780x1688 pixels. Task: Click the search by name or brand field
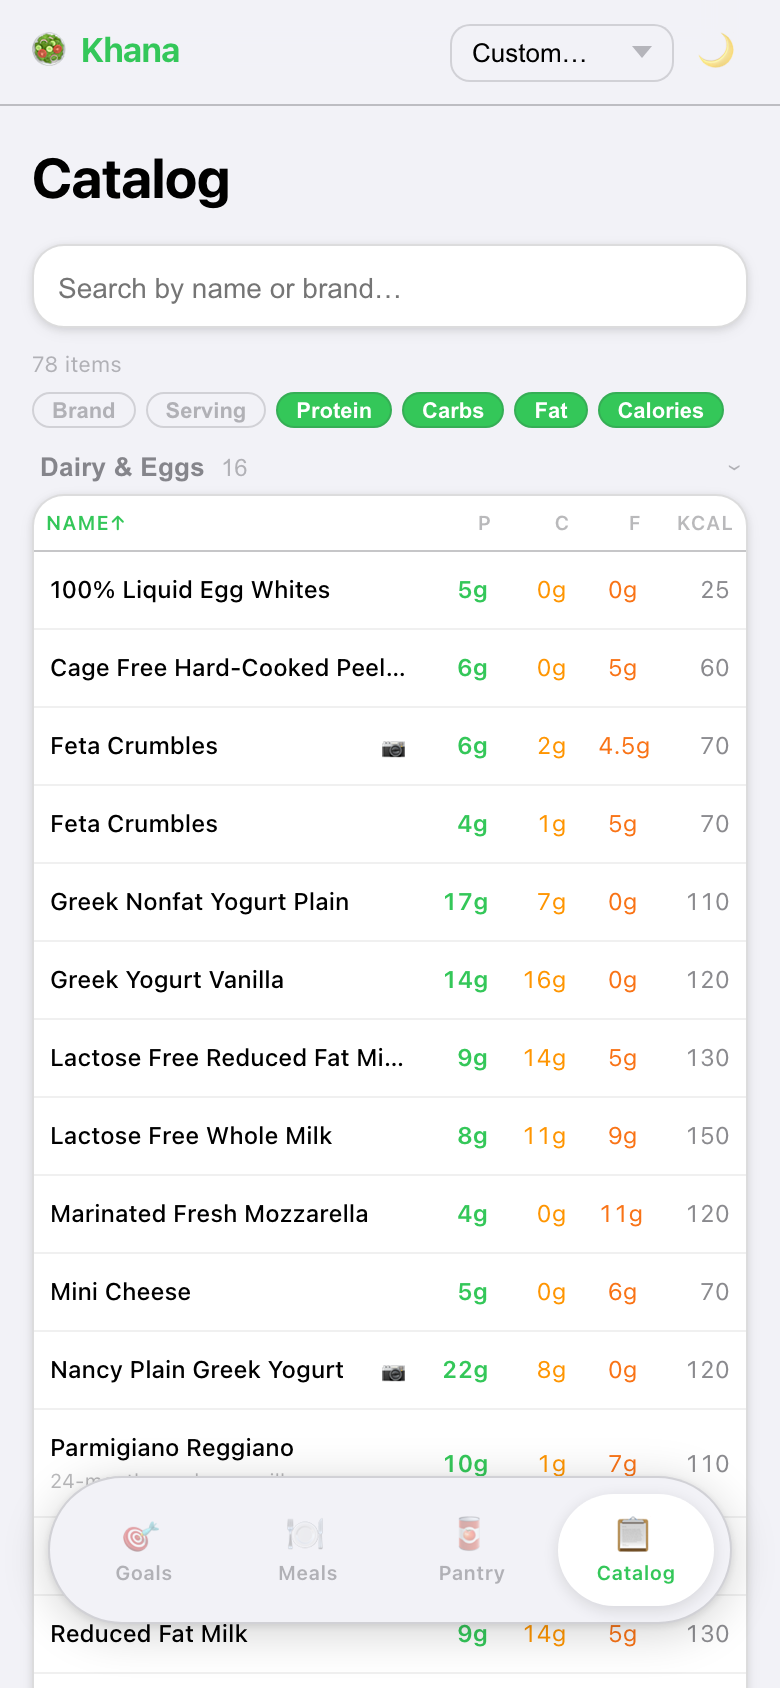click(390, 288)
